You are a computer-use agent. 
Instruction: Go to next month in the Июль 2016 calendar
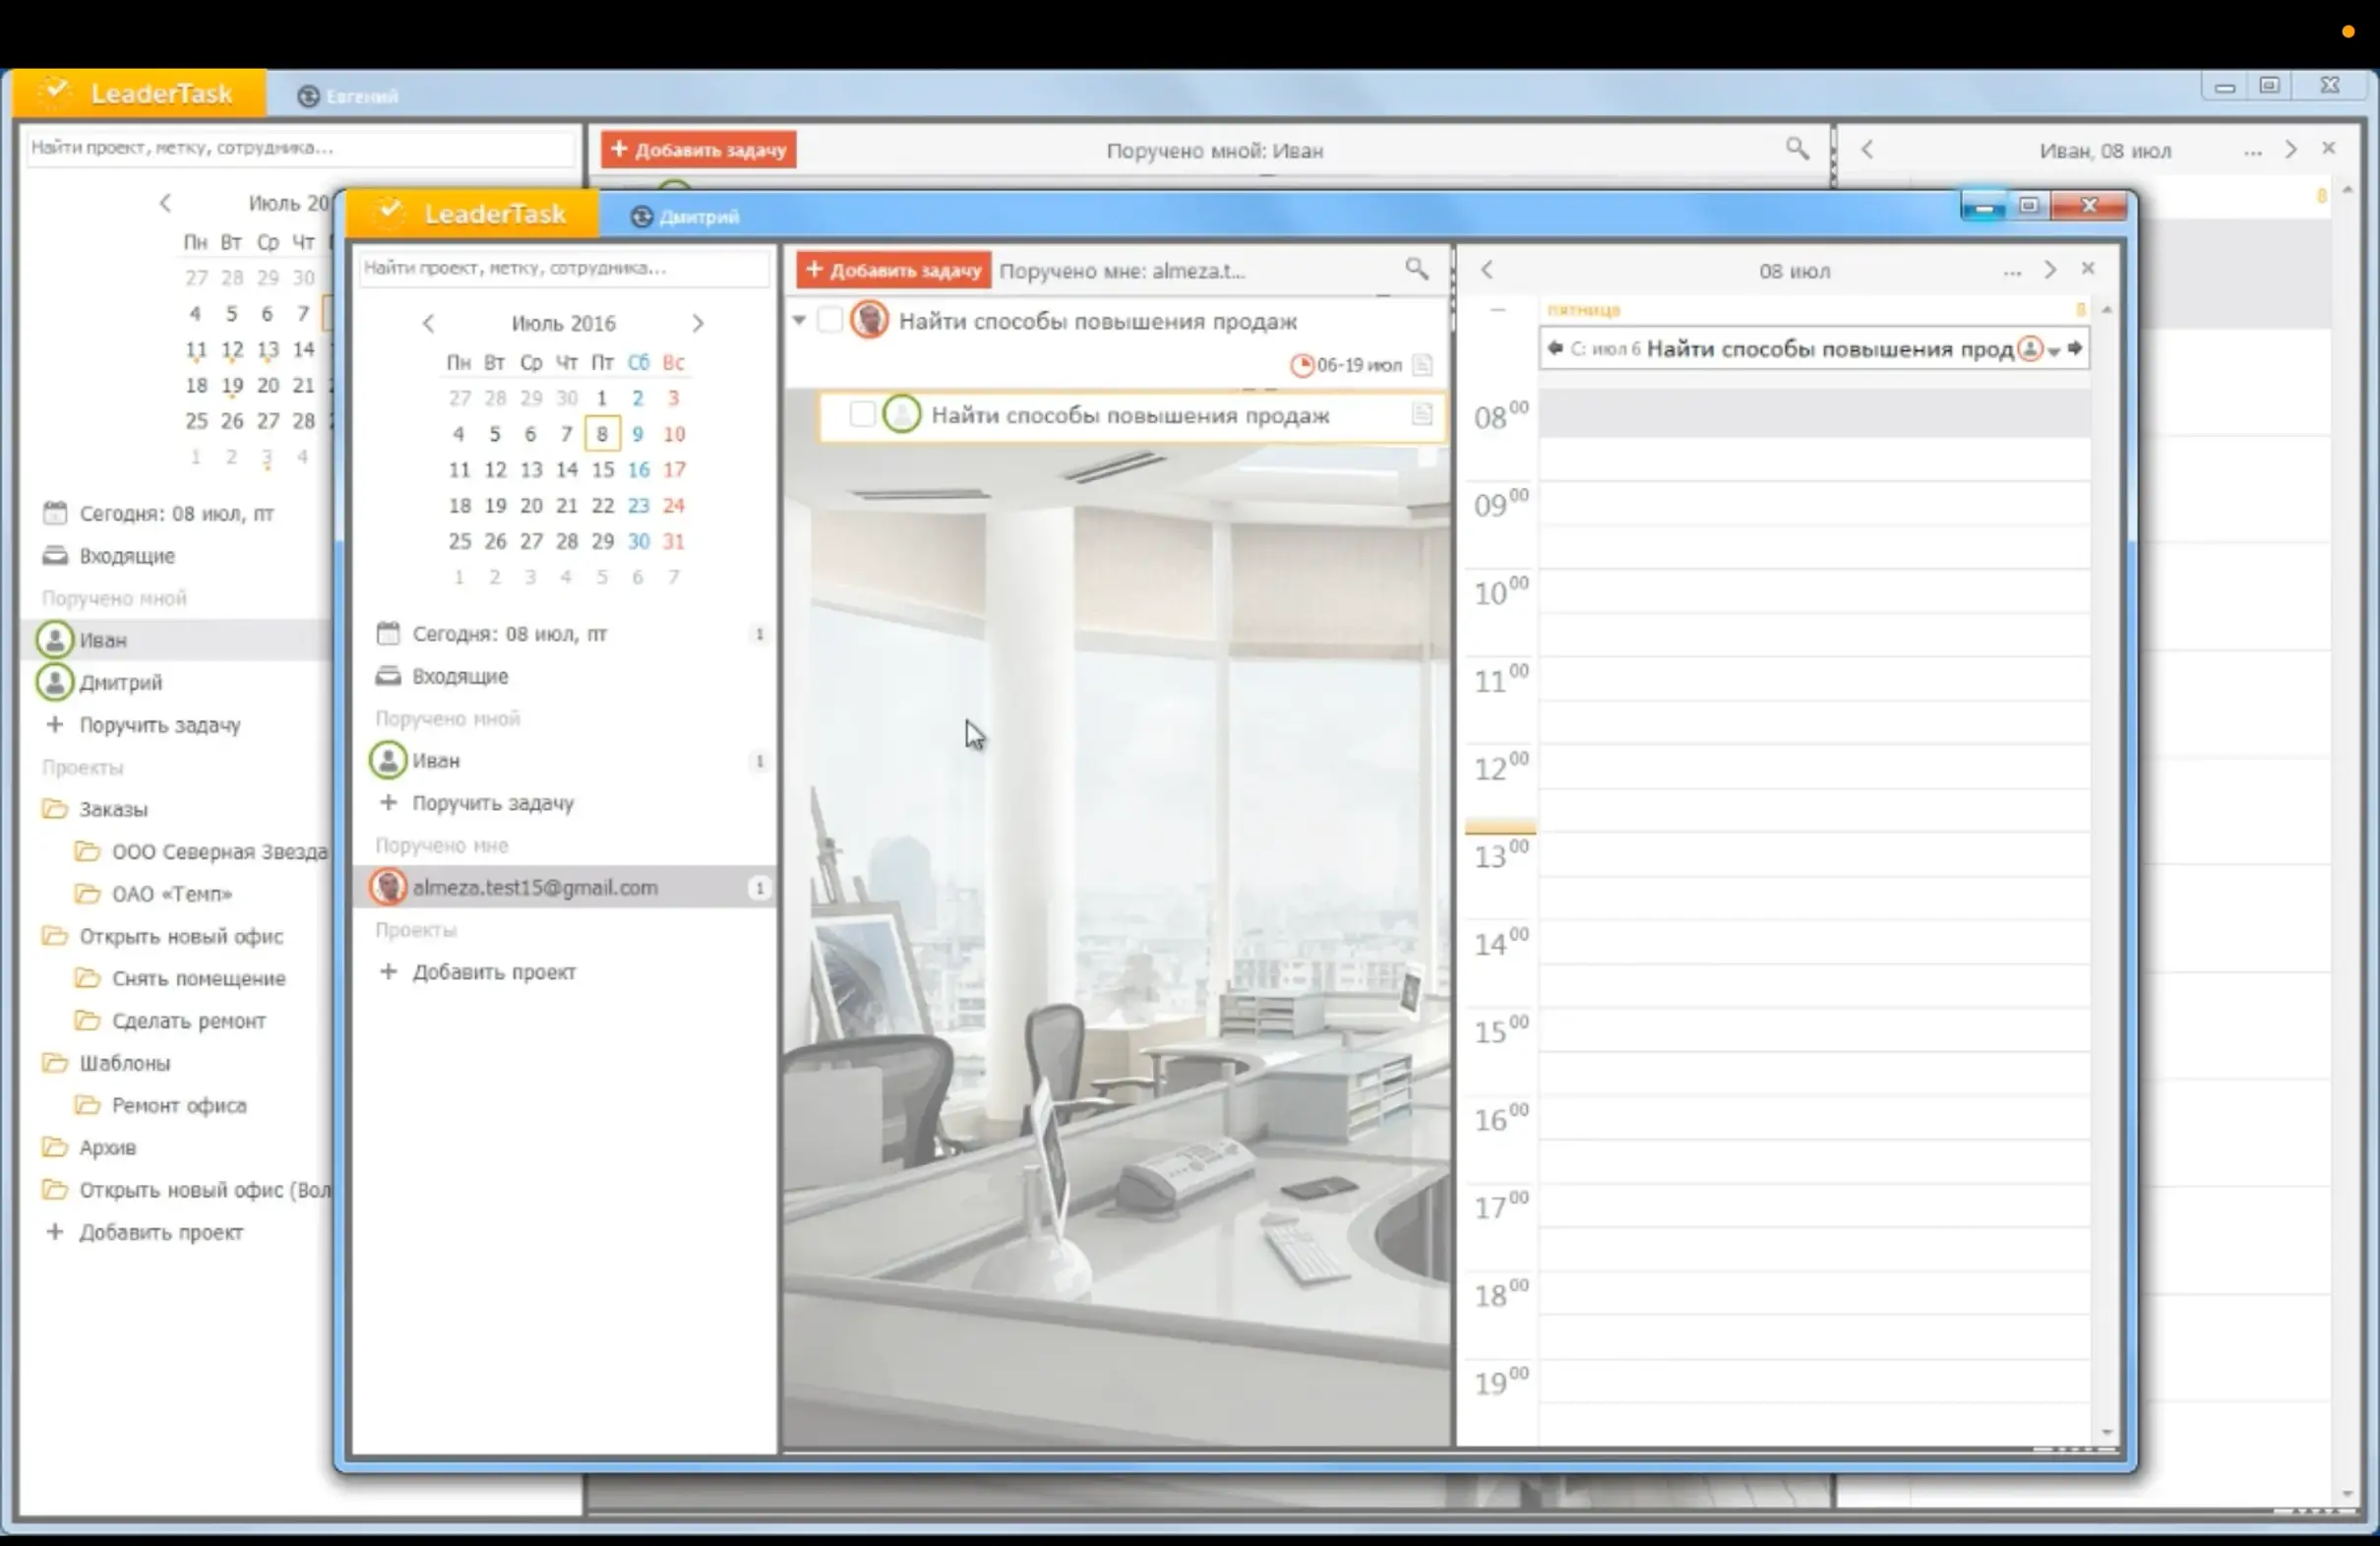point(697,323)
